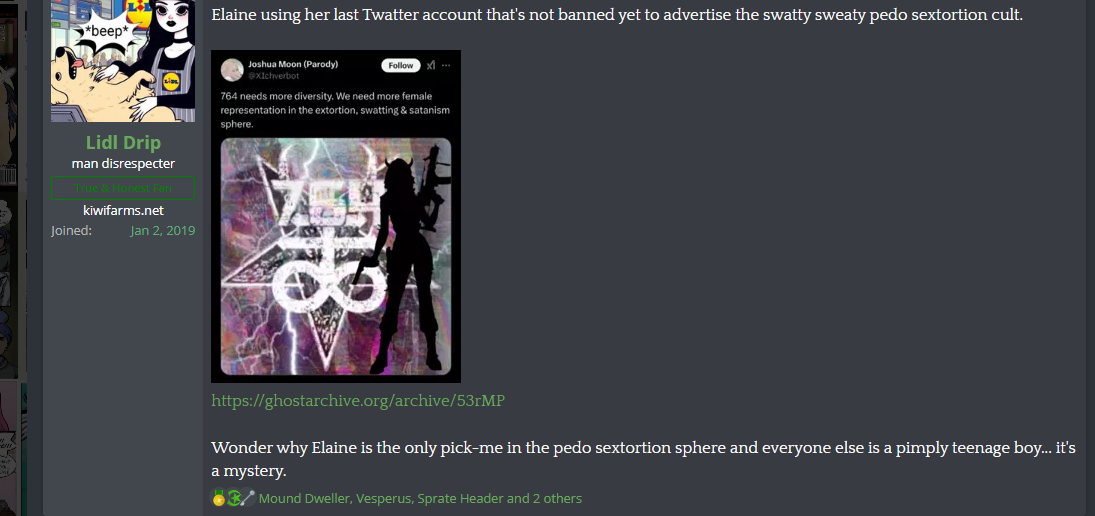The height and width of the screenshot is (516, 1095).
Task: Open the three-dot menu in the tweet
Action: click(446, 65)
